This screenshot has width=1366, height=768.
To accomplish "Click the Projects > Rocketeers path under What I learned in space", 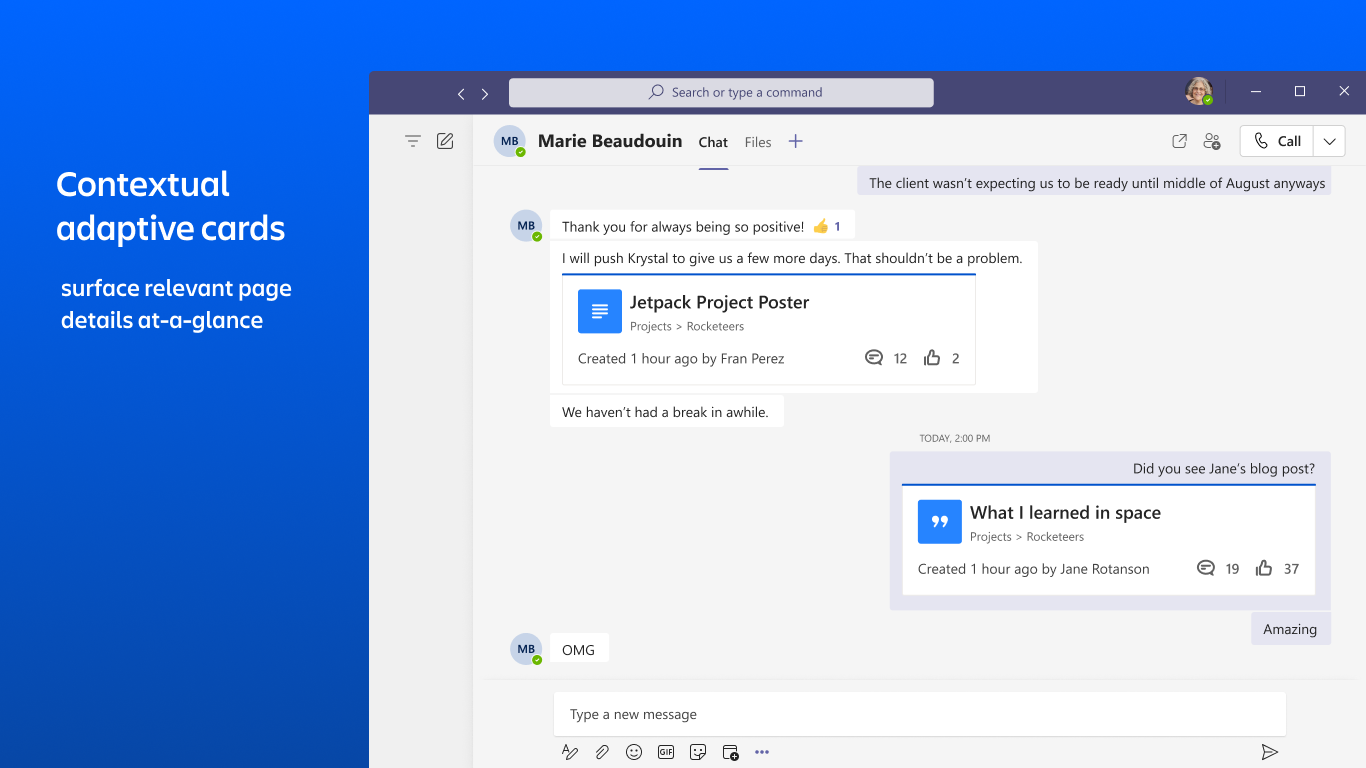I will coord(1027,537).
